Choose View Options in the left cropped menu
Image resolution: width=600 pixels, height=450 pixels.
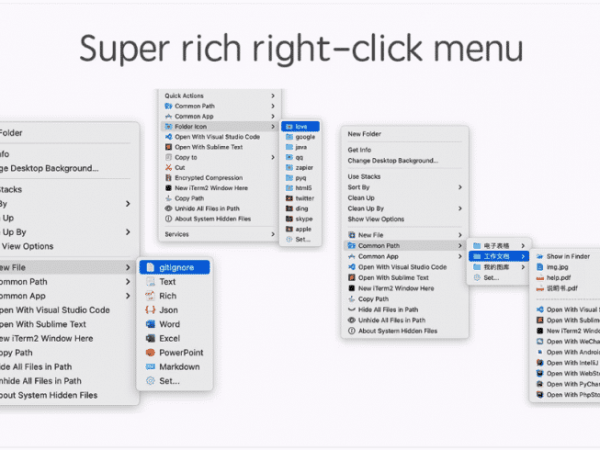(28, 246)
